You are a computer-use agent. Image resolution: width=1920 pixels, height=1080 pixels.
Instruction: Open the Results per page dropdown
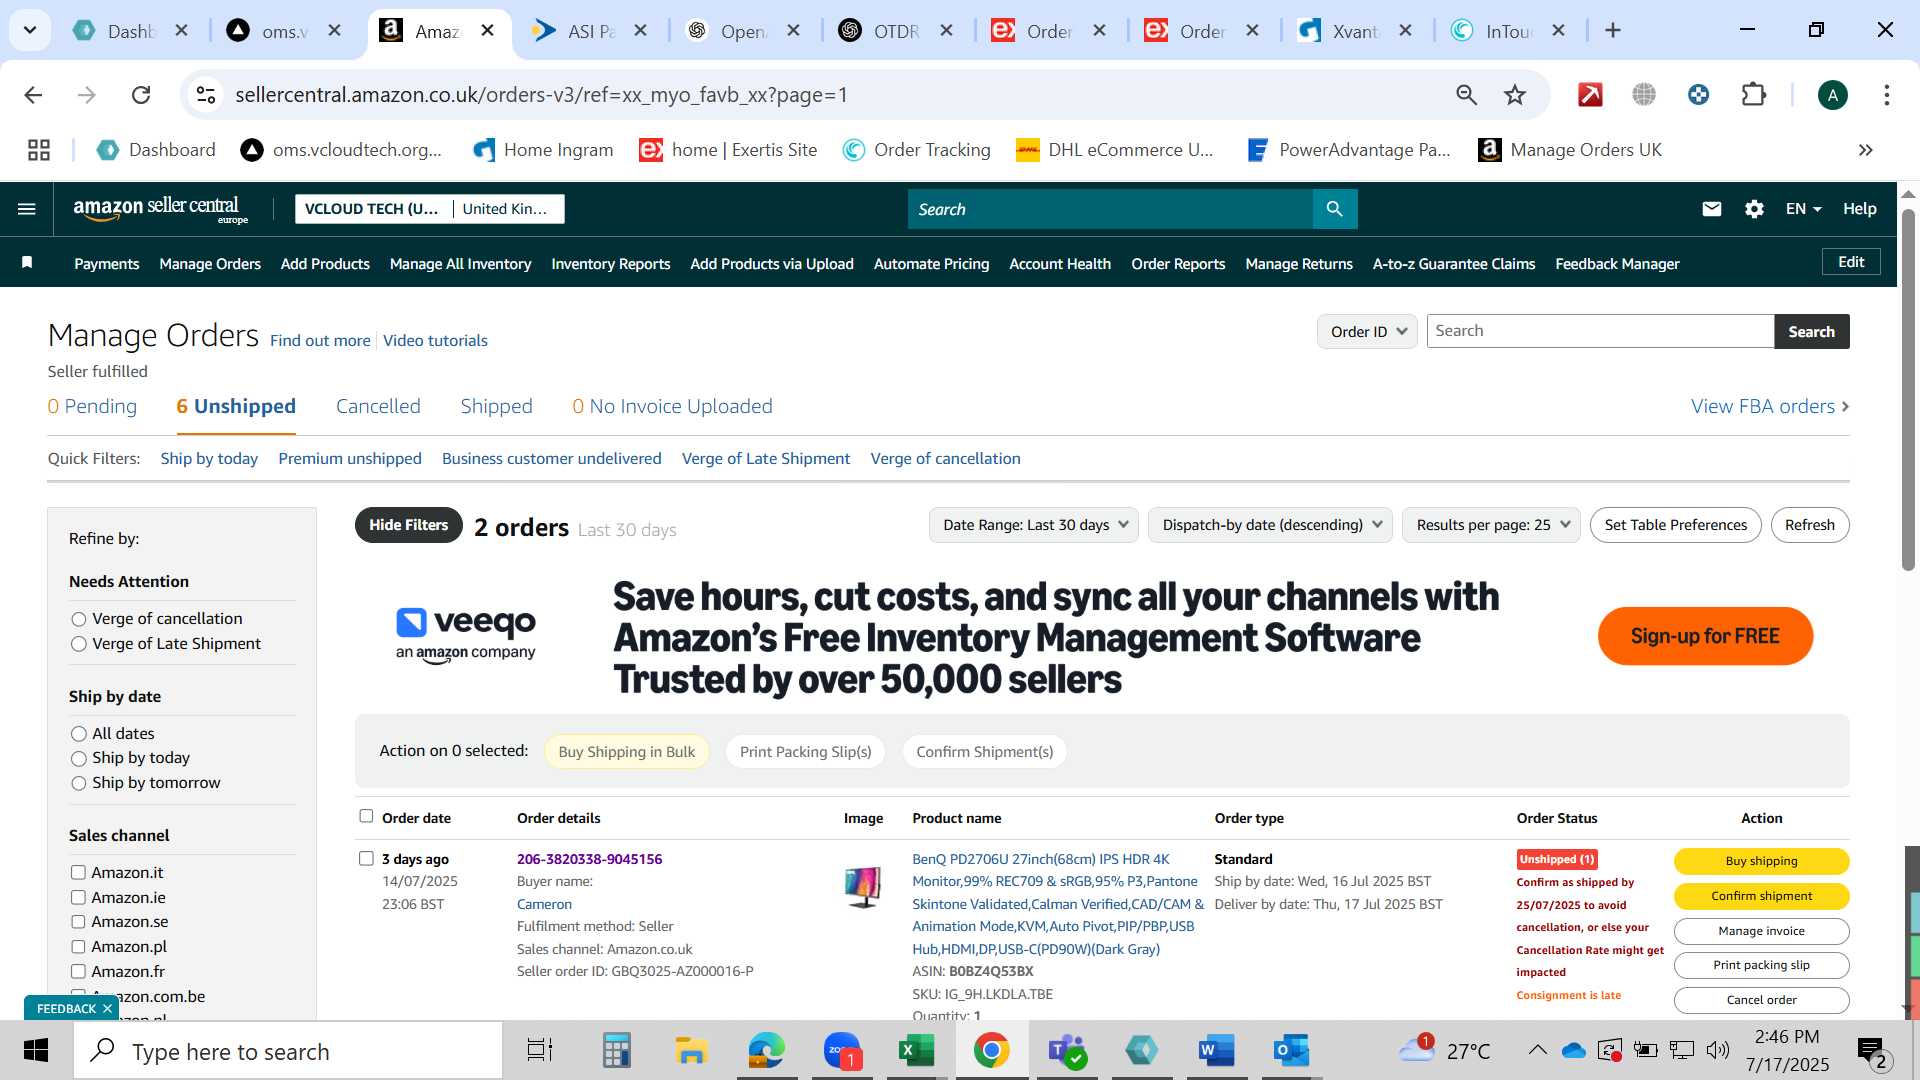[x=1491, y=525]
